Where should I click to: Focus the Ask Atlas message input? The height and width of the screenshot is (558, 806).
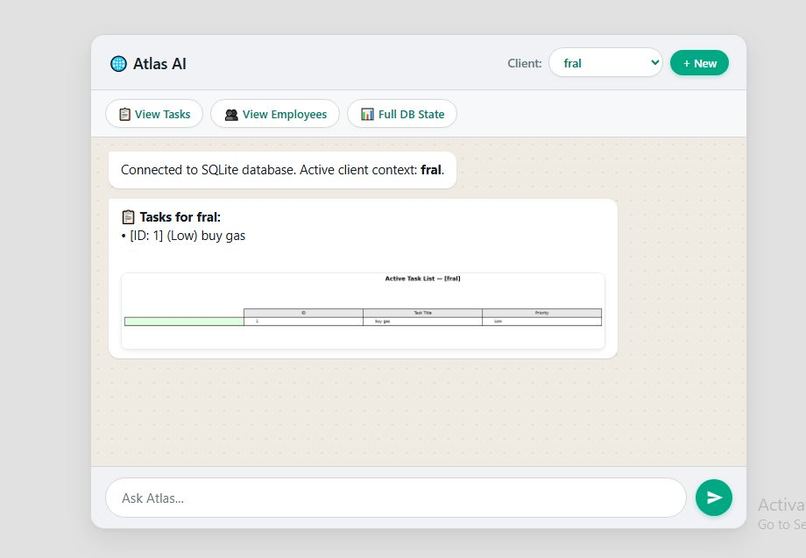pyautogui.click(x=396, y=498)
